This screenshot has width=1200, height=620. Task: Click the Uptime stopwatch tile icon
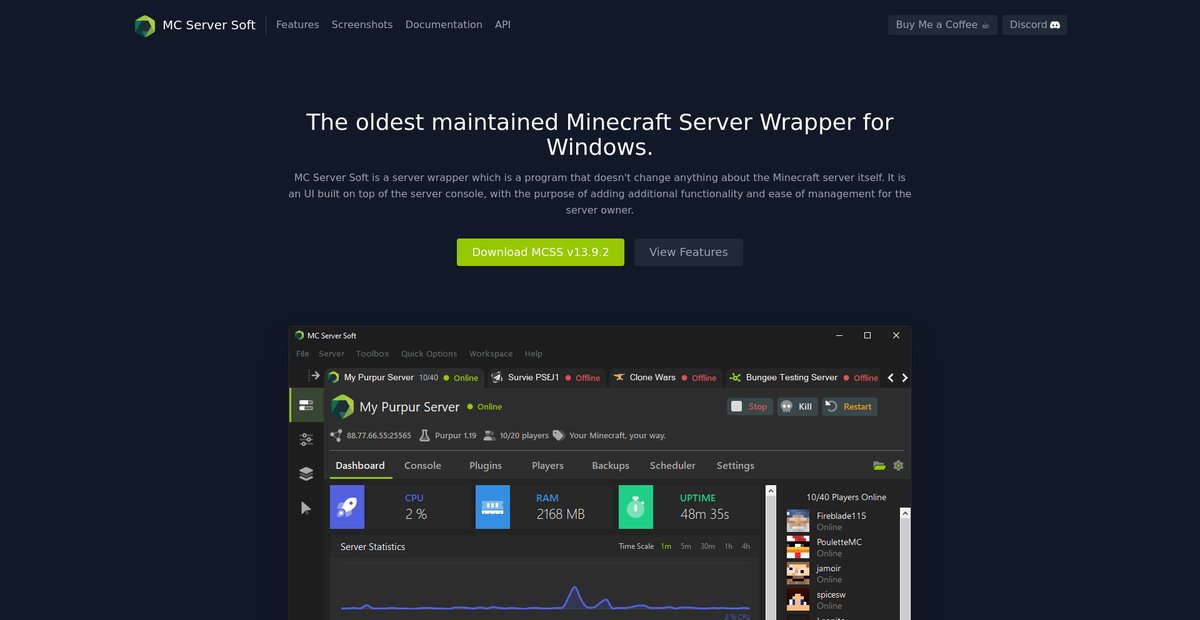click(x=636, y=507)
